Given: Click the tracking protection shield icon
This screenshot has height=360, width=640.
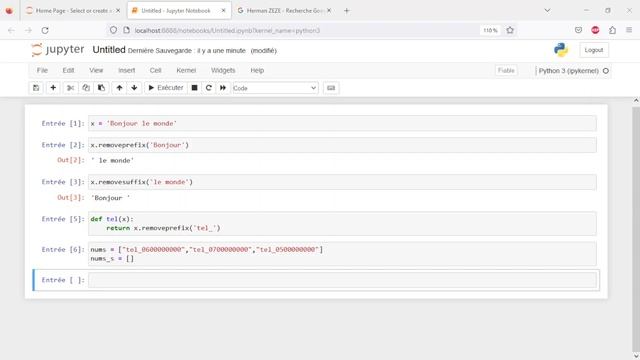Looking at the screenshot, I should tap(113, 30).
